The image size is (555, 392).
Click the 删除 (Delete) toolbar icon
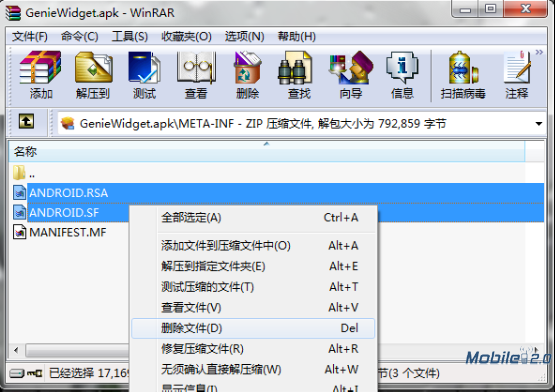247,67
